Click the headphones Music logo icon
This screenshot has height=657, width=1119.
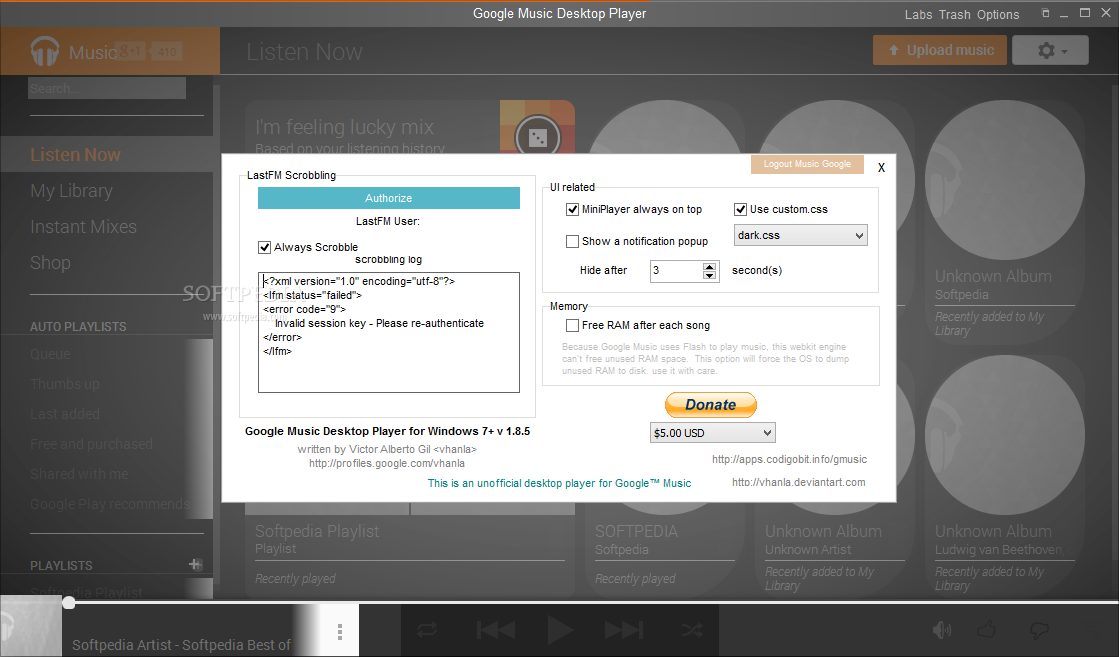pos(44,51)
